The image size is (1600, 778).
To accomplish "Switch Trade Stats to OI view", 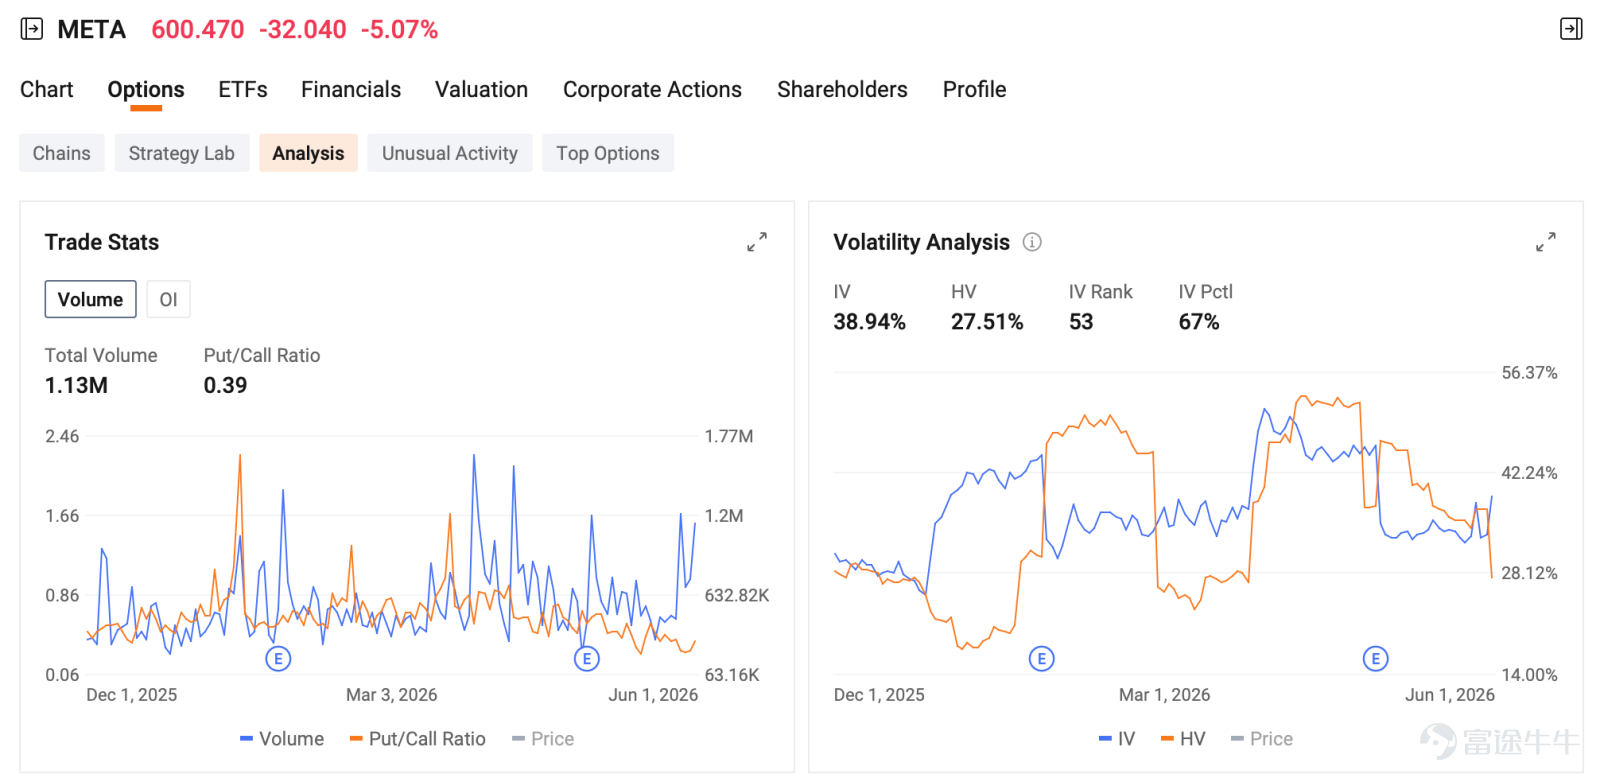I will point(168,299).
